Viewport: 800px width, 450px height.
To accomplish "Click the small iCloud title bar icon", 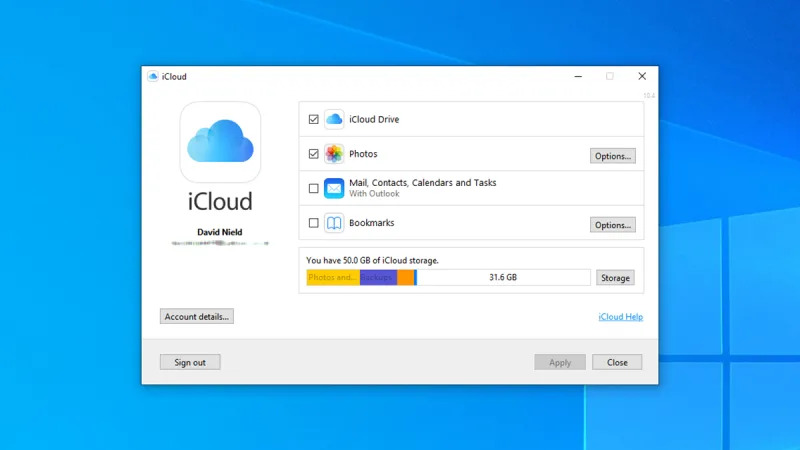I will [153, 77].
